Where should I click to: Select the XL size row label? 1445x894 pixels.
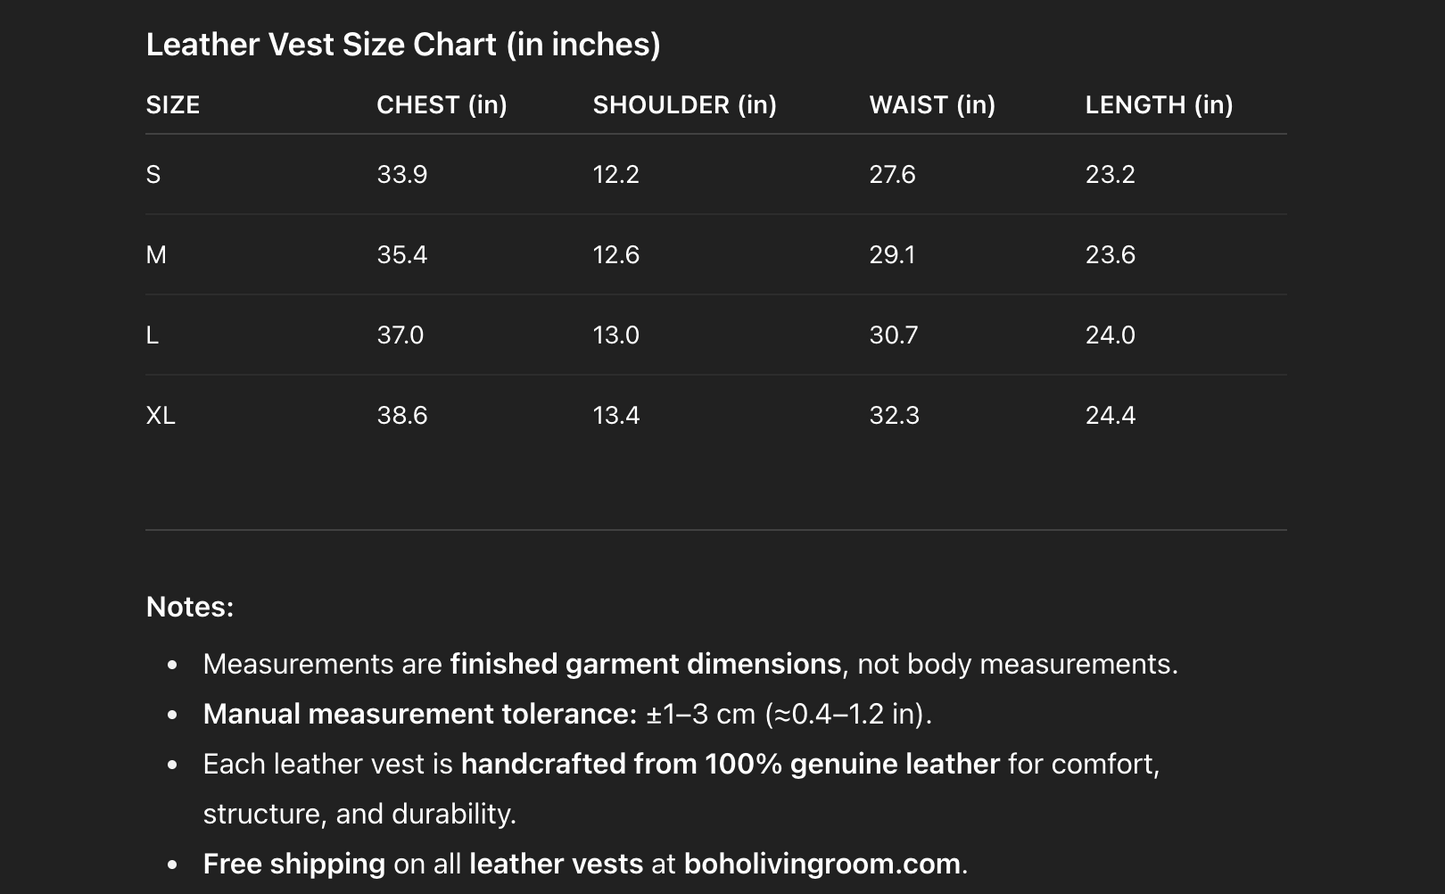pyautogui.click(x=160, y=415)
